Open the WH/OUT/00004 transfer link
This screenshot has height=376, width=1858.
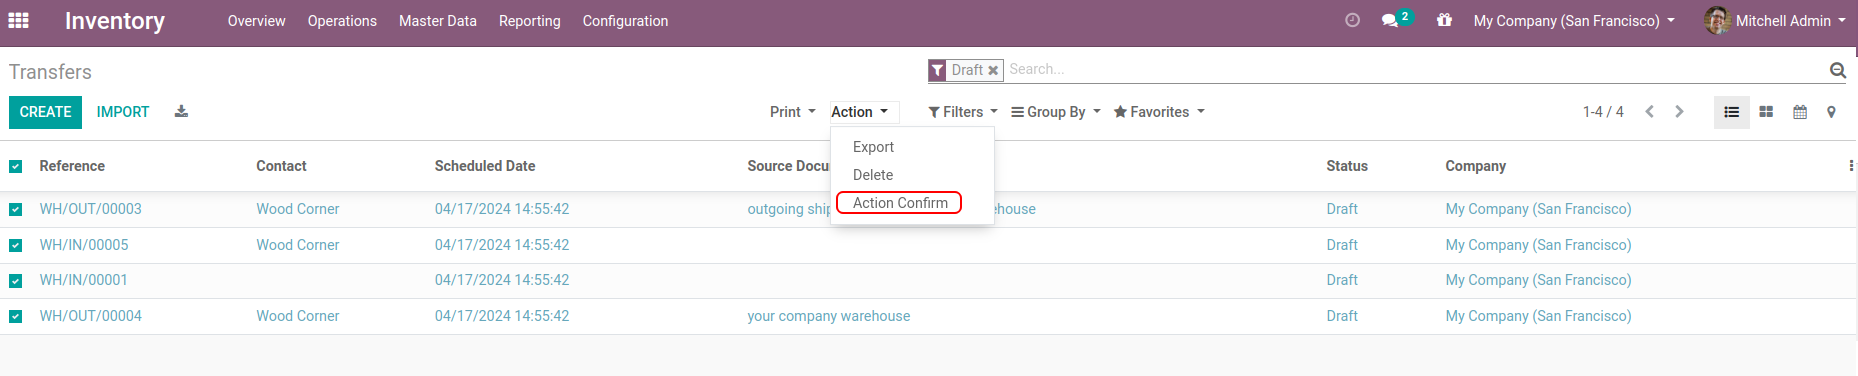pyautogui.click(x=91, y=316)
